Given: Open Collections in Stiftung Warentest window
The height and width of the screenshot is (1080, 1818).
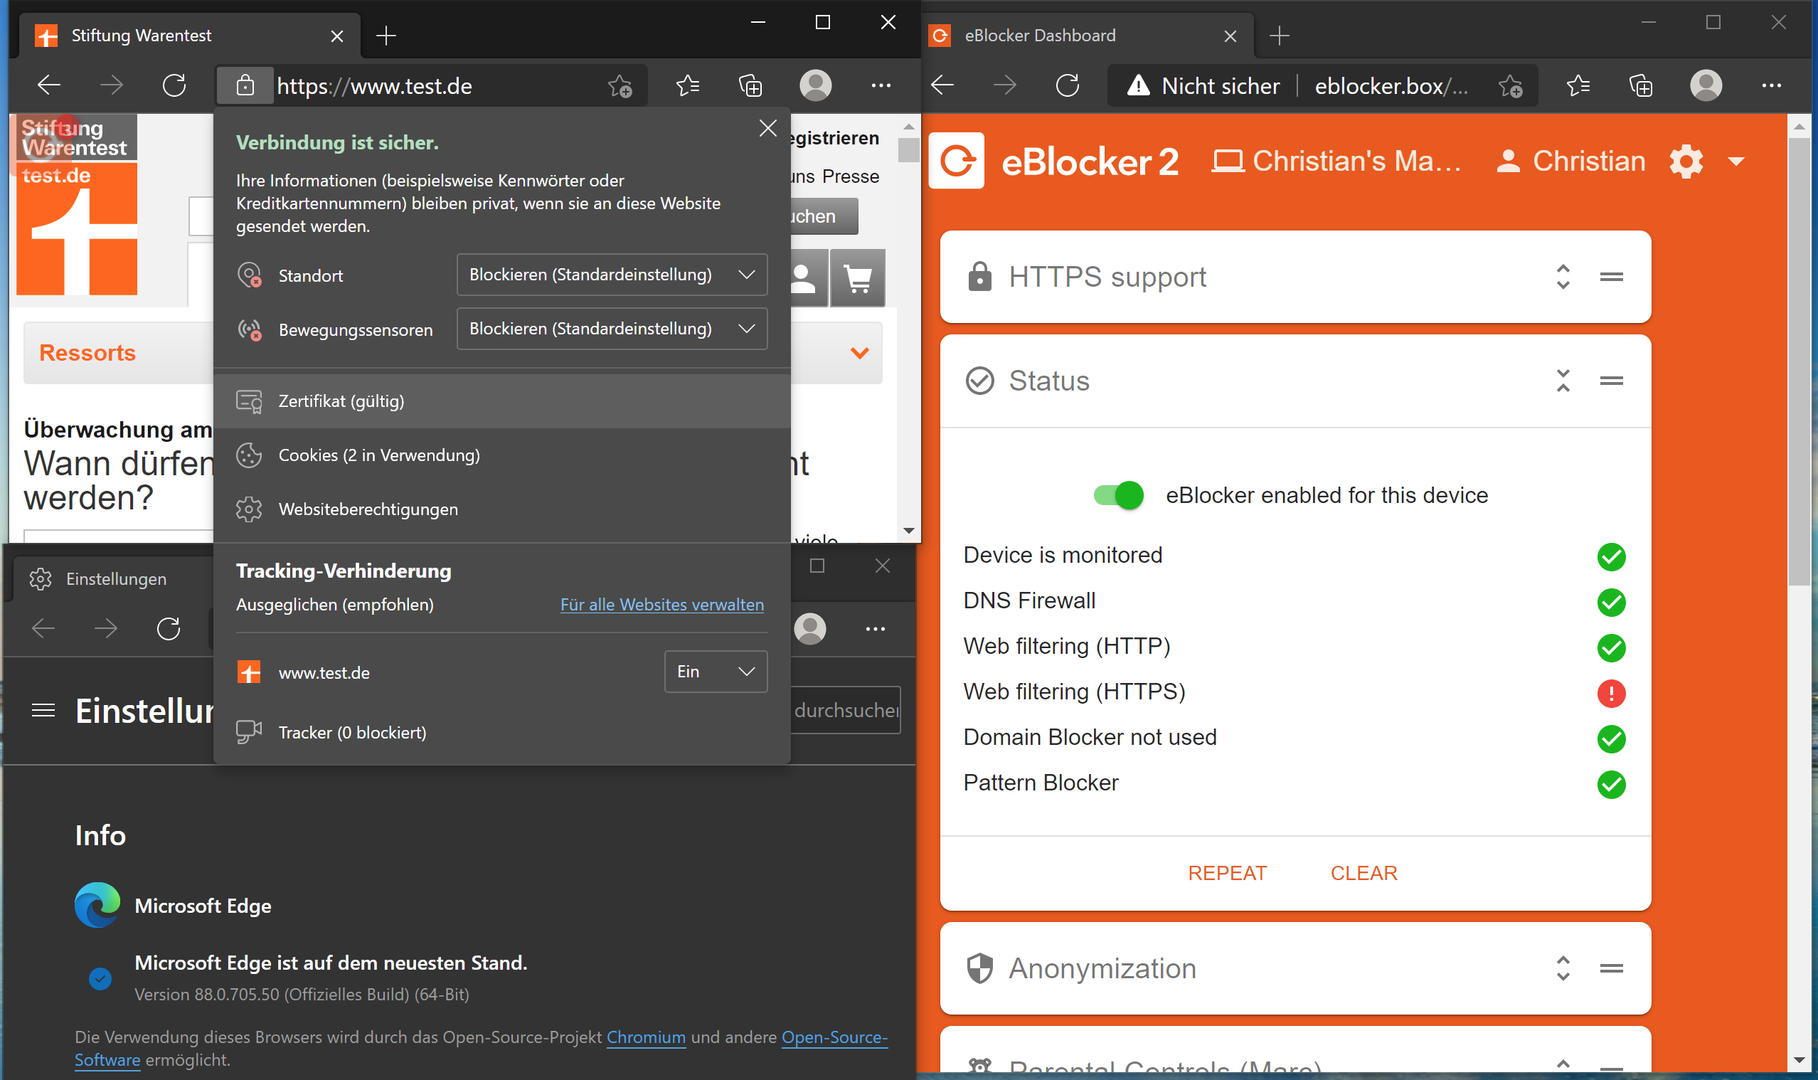Looking at the screenshot, I should pos(750,86).
